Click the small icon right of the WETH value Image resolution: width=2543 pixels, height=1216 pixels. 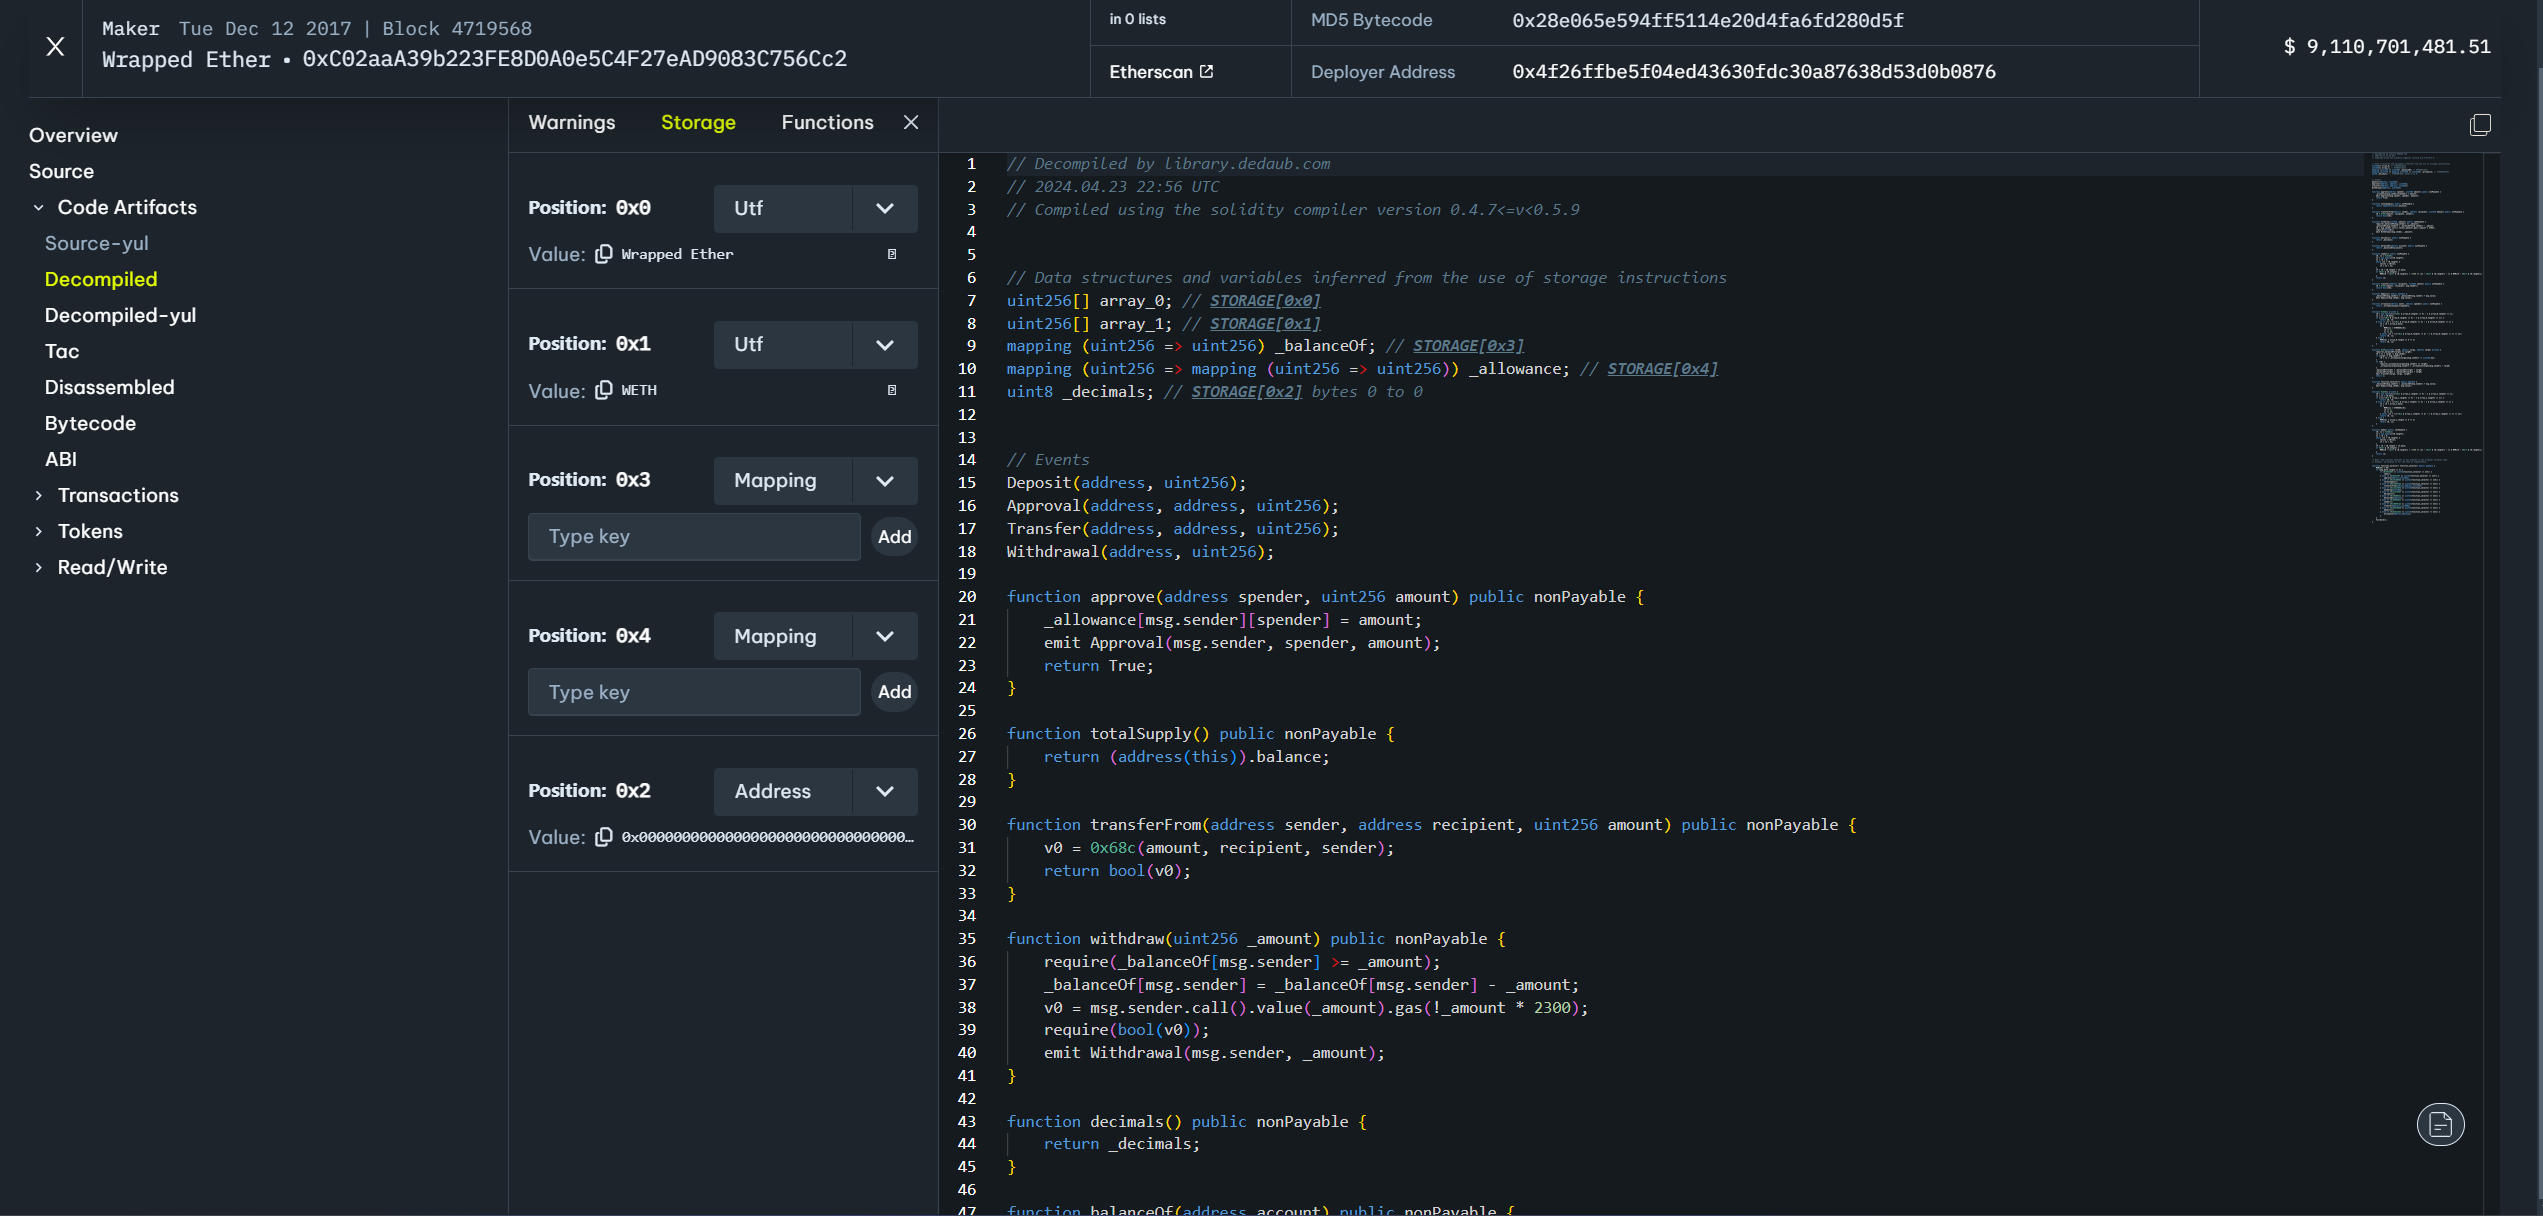point(892,390)
